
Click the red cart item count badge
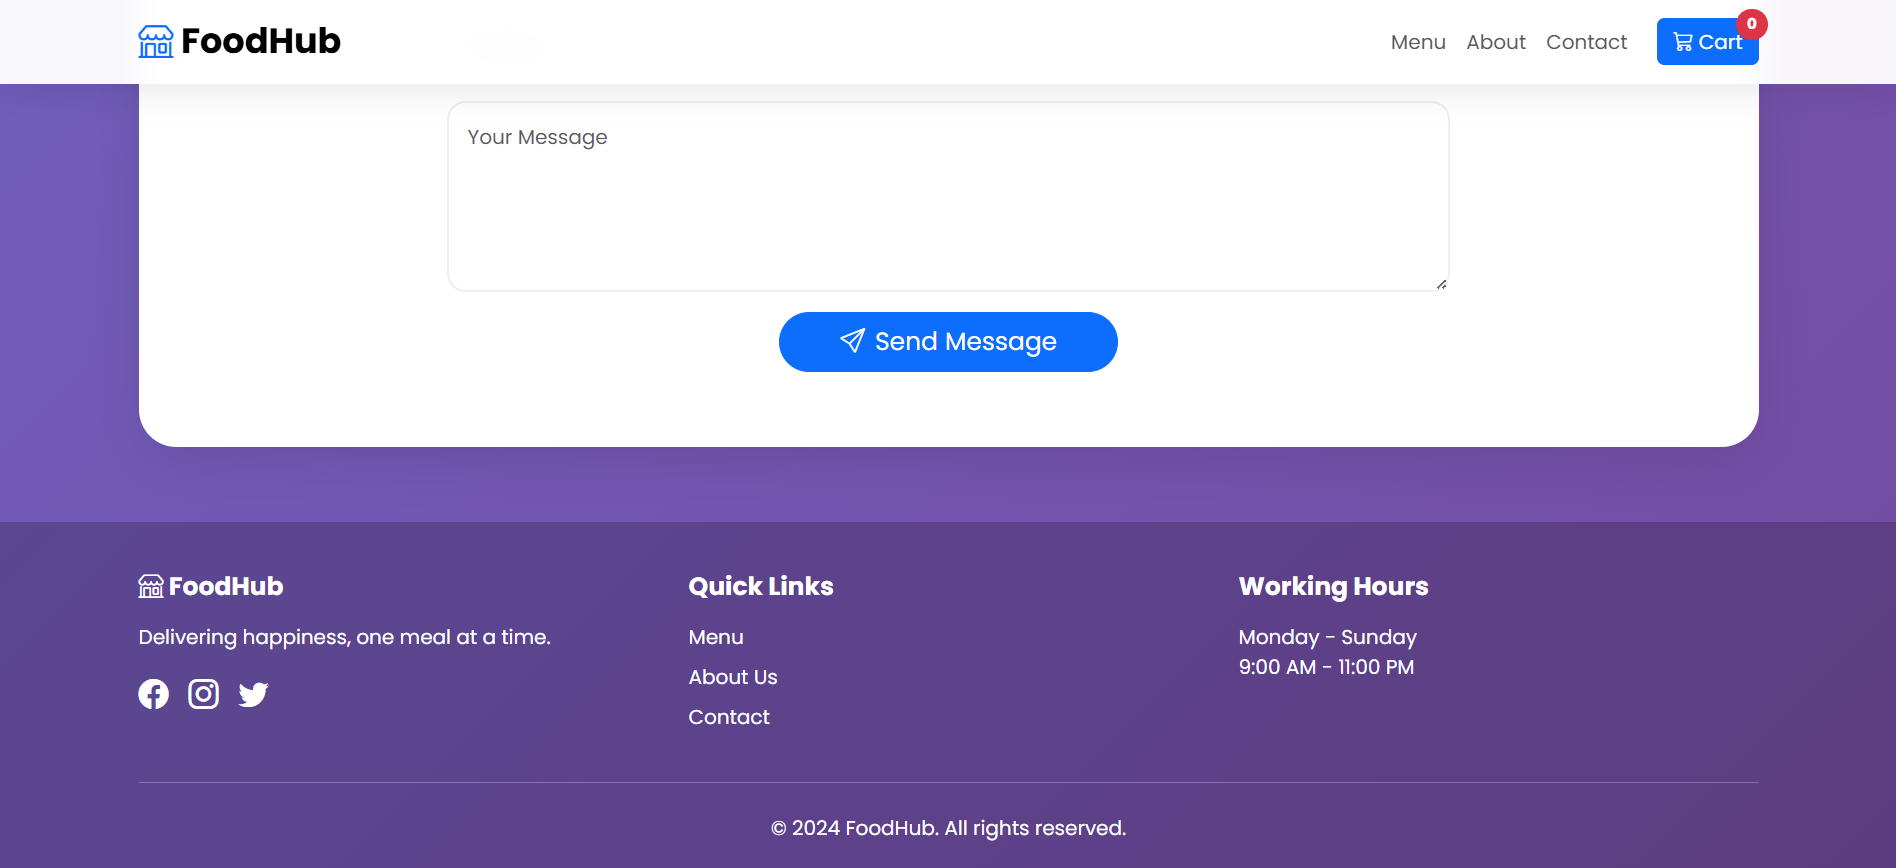click(x=1751, y=24)
